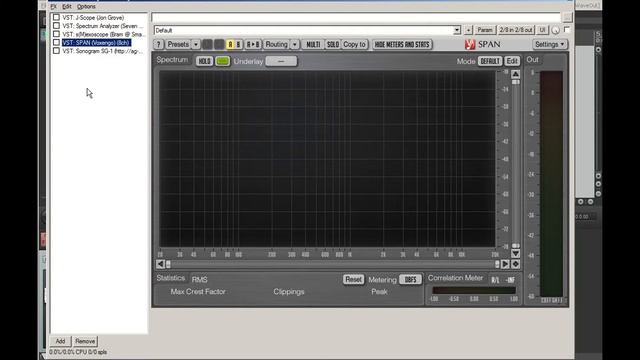The width and height of the screenshot is (640, 360).
Task: Select VST: Spectrum Analyzer (Seven row
Action: (x=103, y=26)
